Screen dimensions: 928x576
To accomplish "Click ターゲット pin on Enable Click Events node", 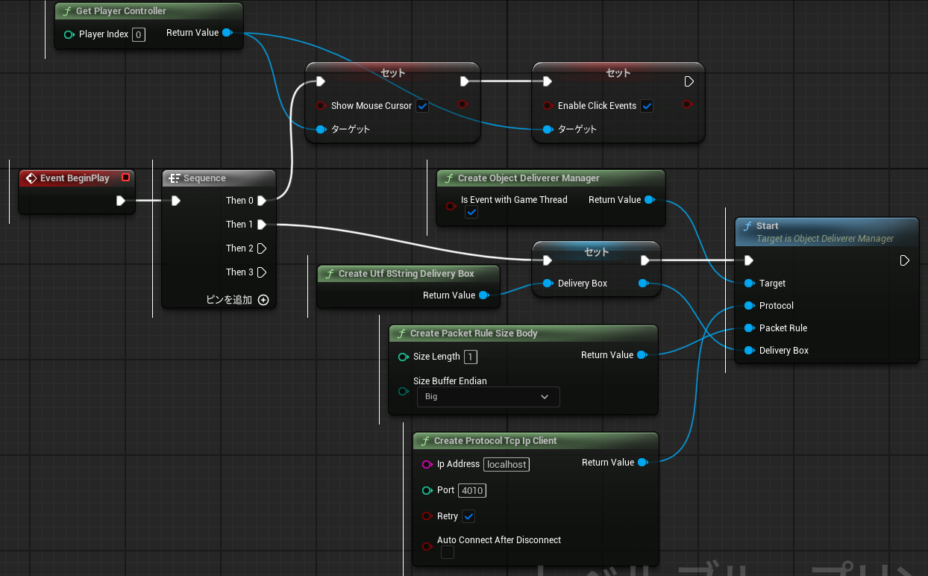I will coord(547,129).
